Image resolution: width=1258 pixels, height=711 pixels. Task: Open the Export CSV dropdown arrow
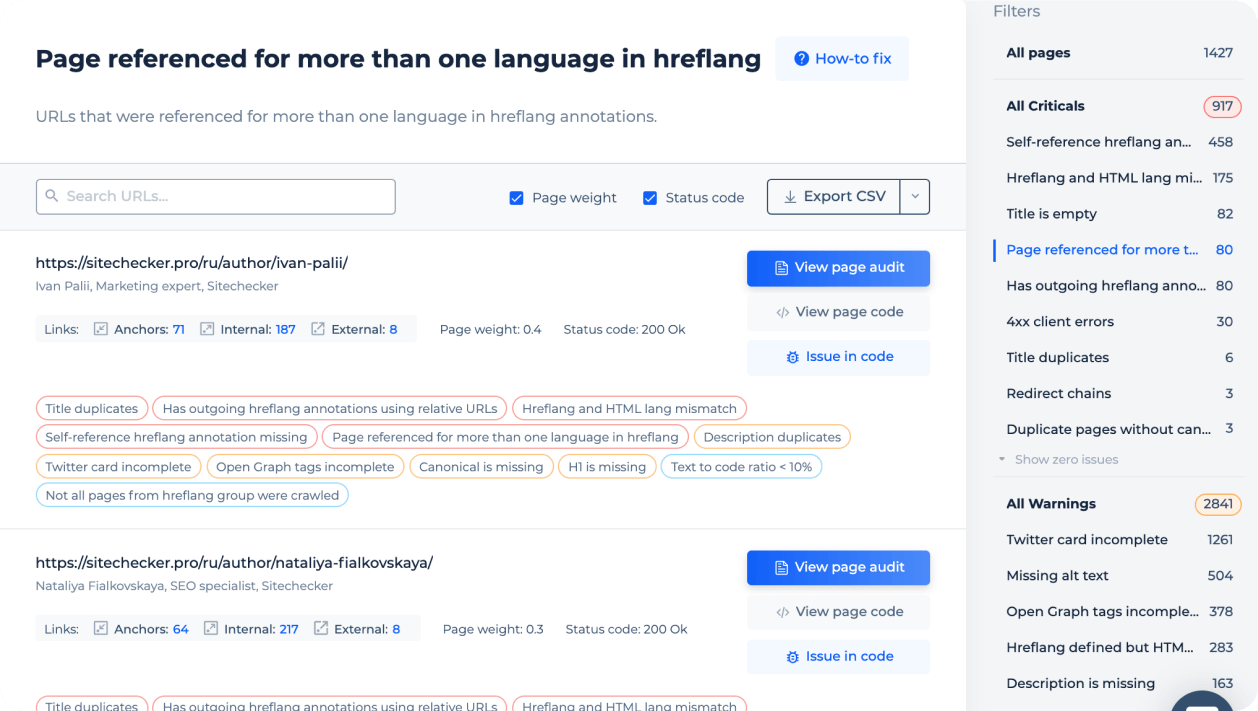click(915, 197)
